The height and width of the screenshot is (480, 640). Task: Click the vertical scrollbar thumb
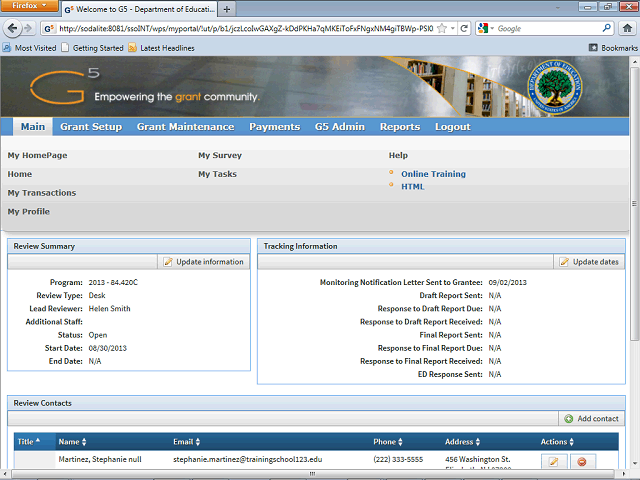point(634,203)
